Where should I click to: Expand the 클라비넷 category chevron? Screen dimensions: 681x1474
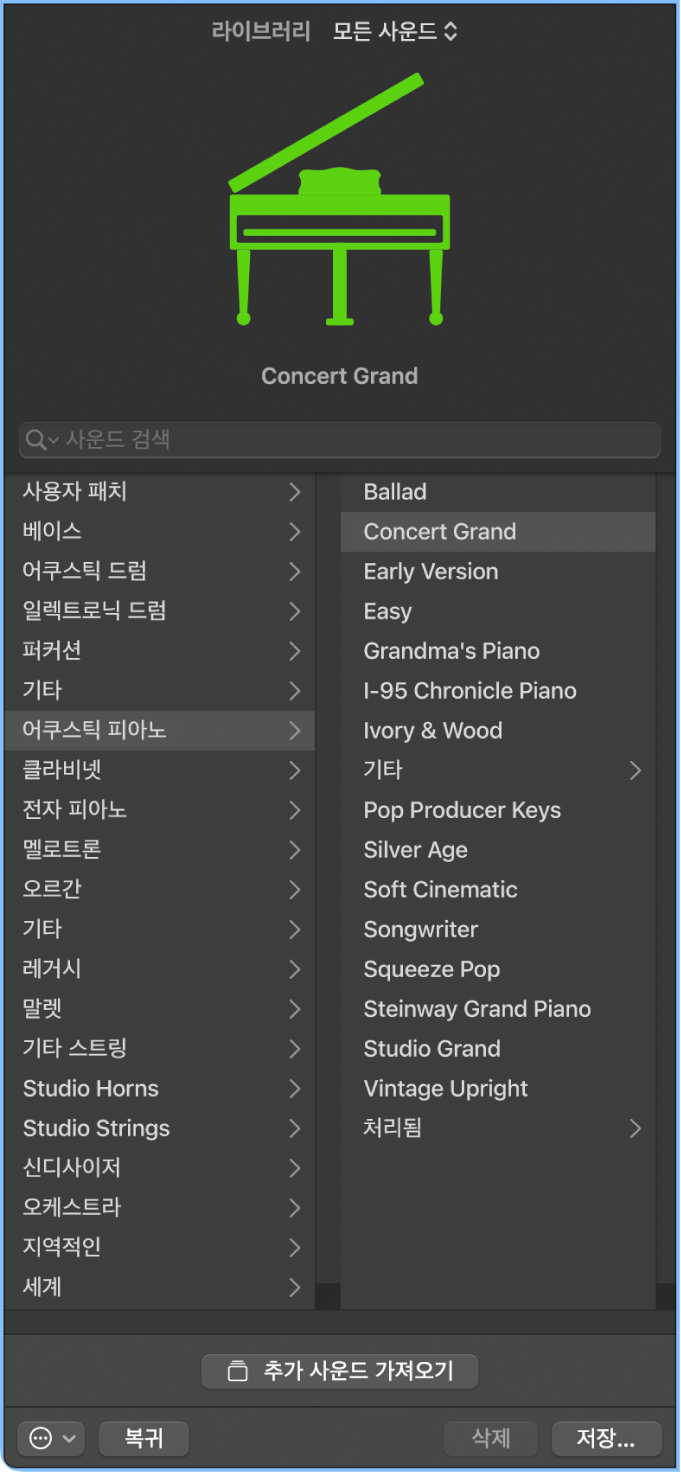(x=295, y=770)
